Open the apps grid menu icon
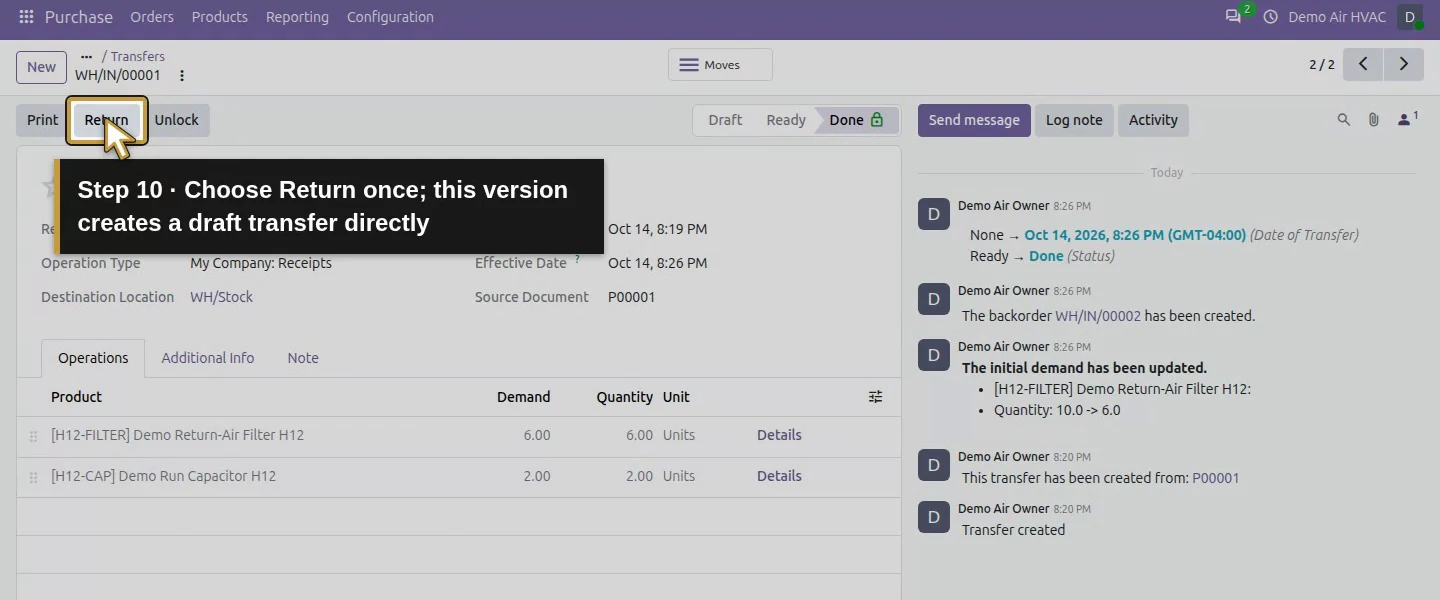 26,17
